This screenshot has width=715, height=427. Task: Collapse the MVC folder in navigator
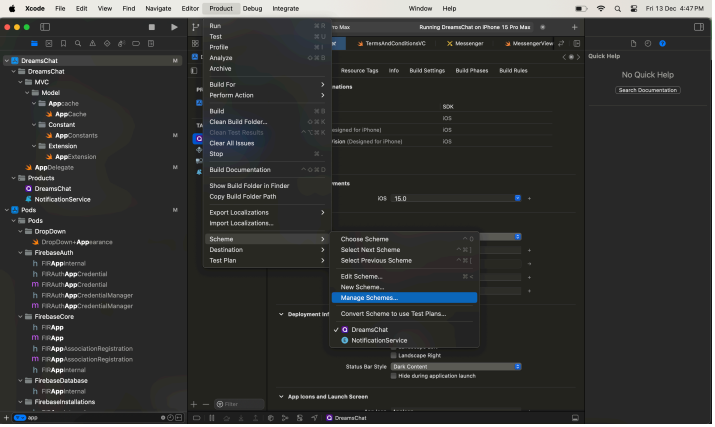coord(21,82)
